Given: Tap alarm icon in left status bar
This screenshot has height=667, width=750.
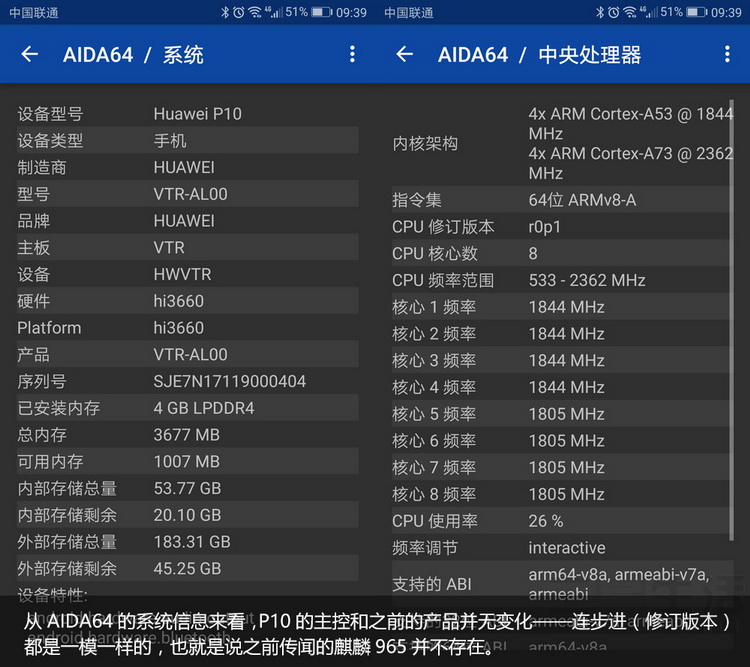Looking at the screenshot, I should tap(238, 12).
